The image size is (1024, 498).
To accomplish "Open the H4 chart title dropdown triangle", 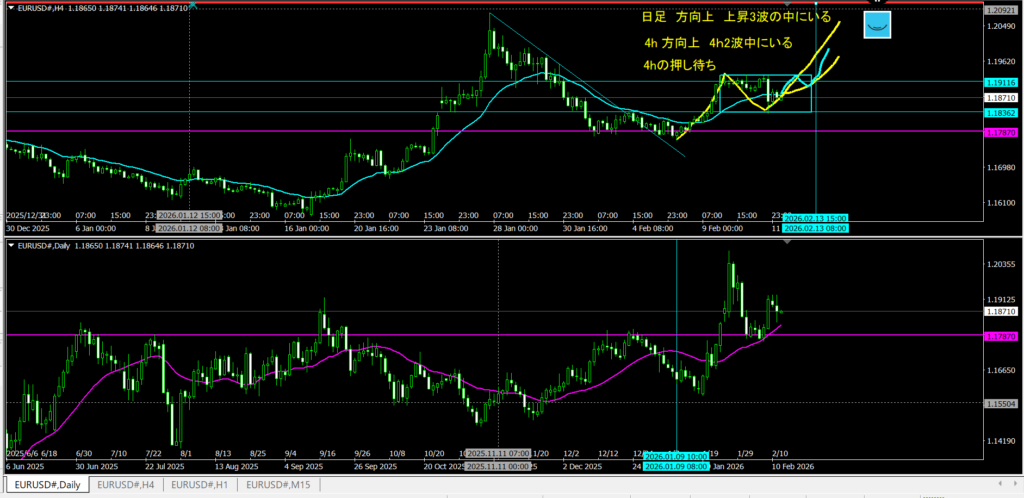I will click(11, 6).
